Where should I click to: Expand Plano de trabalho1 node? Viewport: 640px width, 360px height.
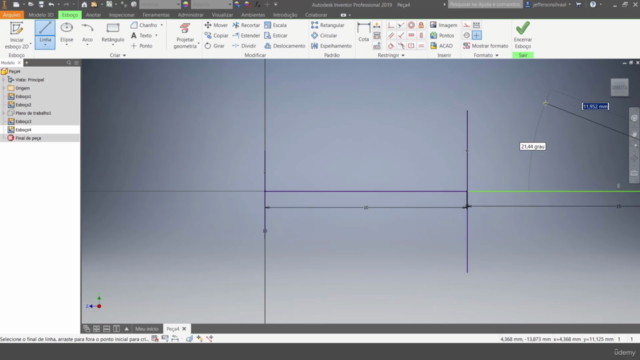pos(4,113)
